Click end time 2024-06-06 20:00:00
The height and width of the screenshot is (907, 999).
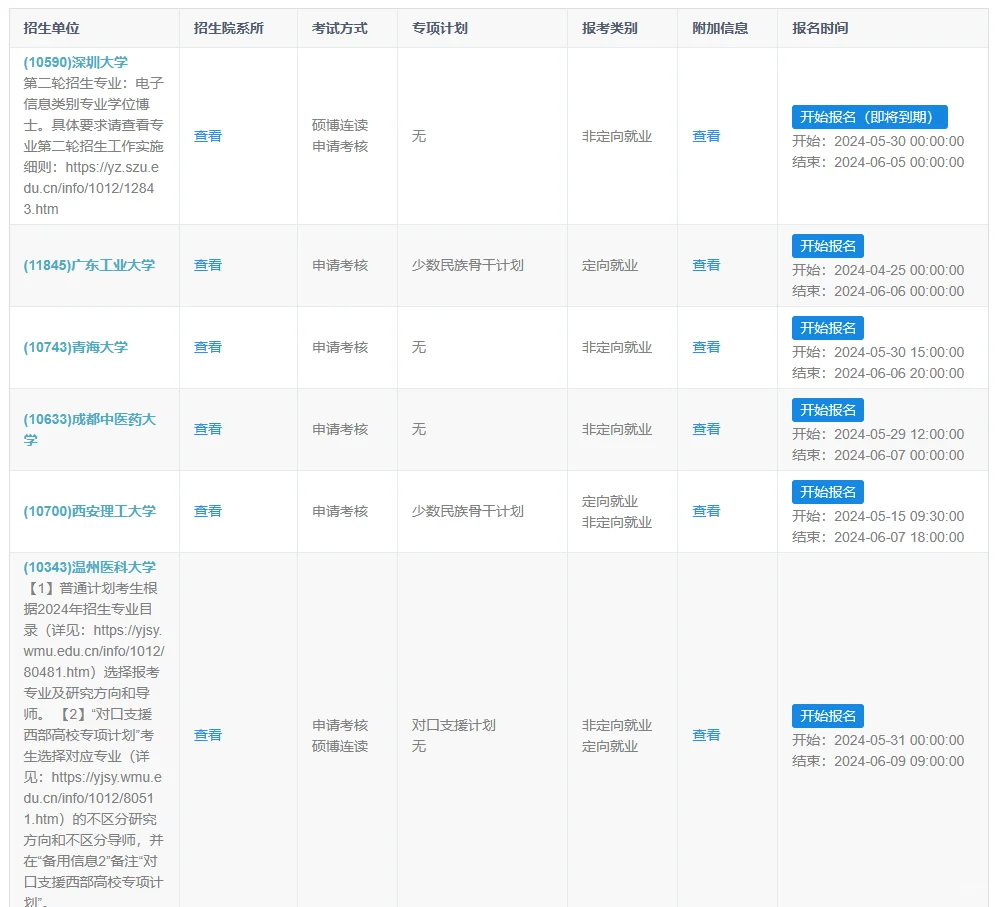[x=899, y=373]
